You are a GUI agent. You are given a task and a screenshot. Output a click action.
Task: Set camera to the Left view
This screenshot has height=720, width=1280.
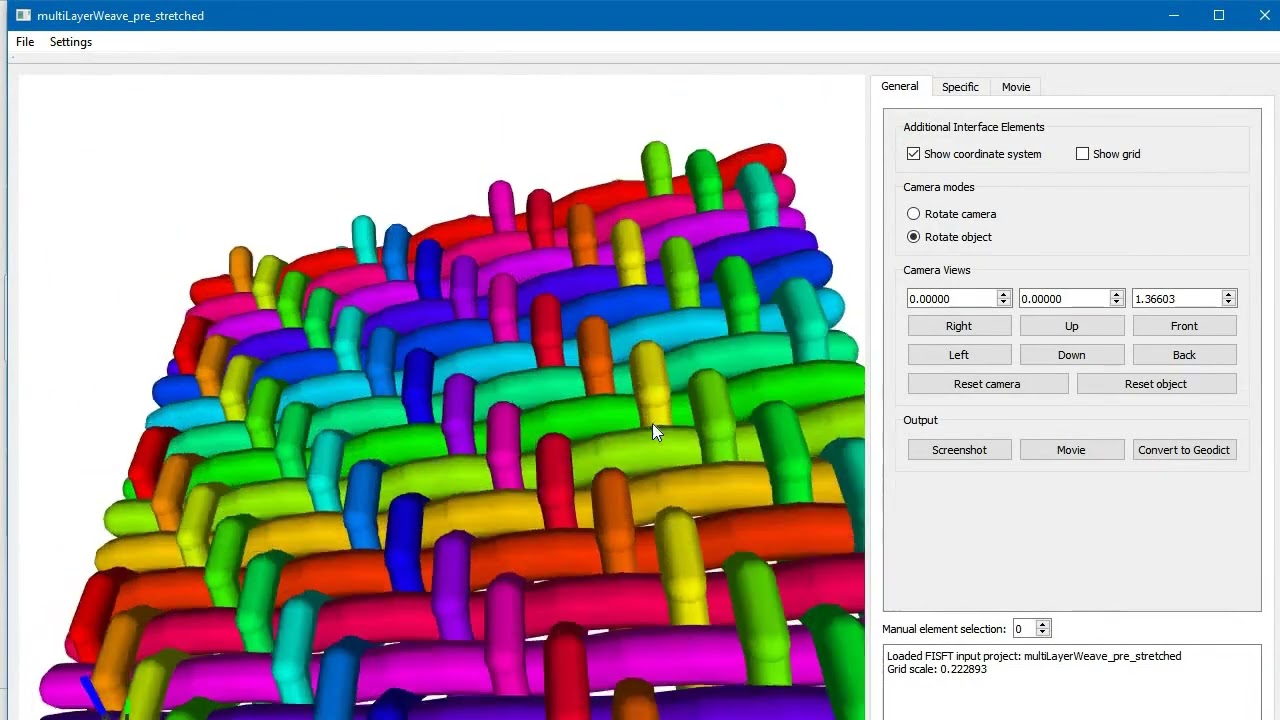pyautogui.click(x=959, y=355)
